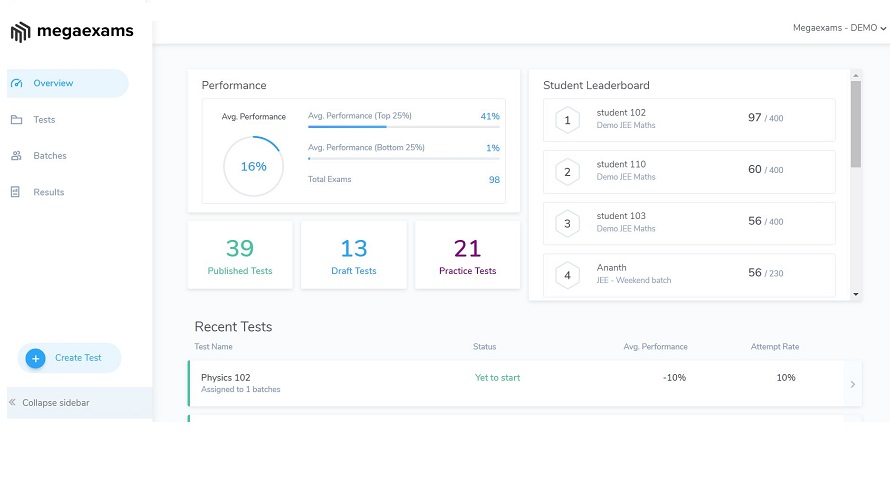Click the Overview speedometer icon
Screen dimensions: 890x500
[17, 83]
